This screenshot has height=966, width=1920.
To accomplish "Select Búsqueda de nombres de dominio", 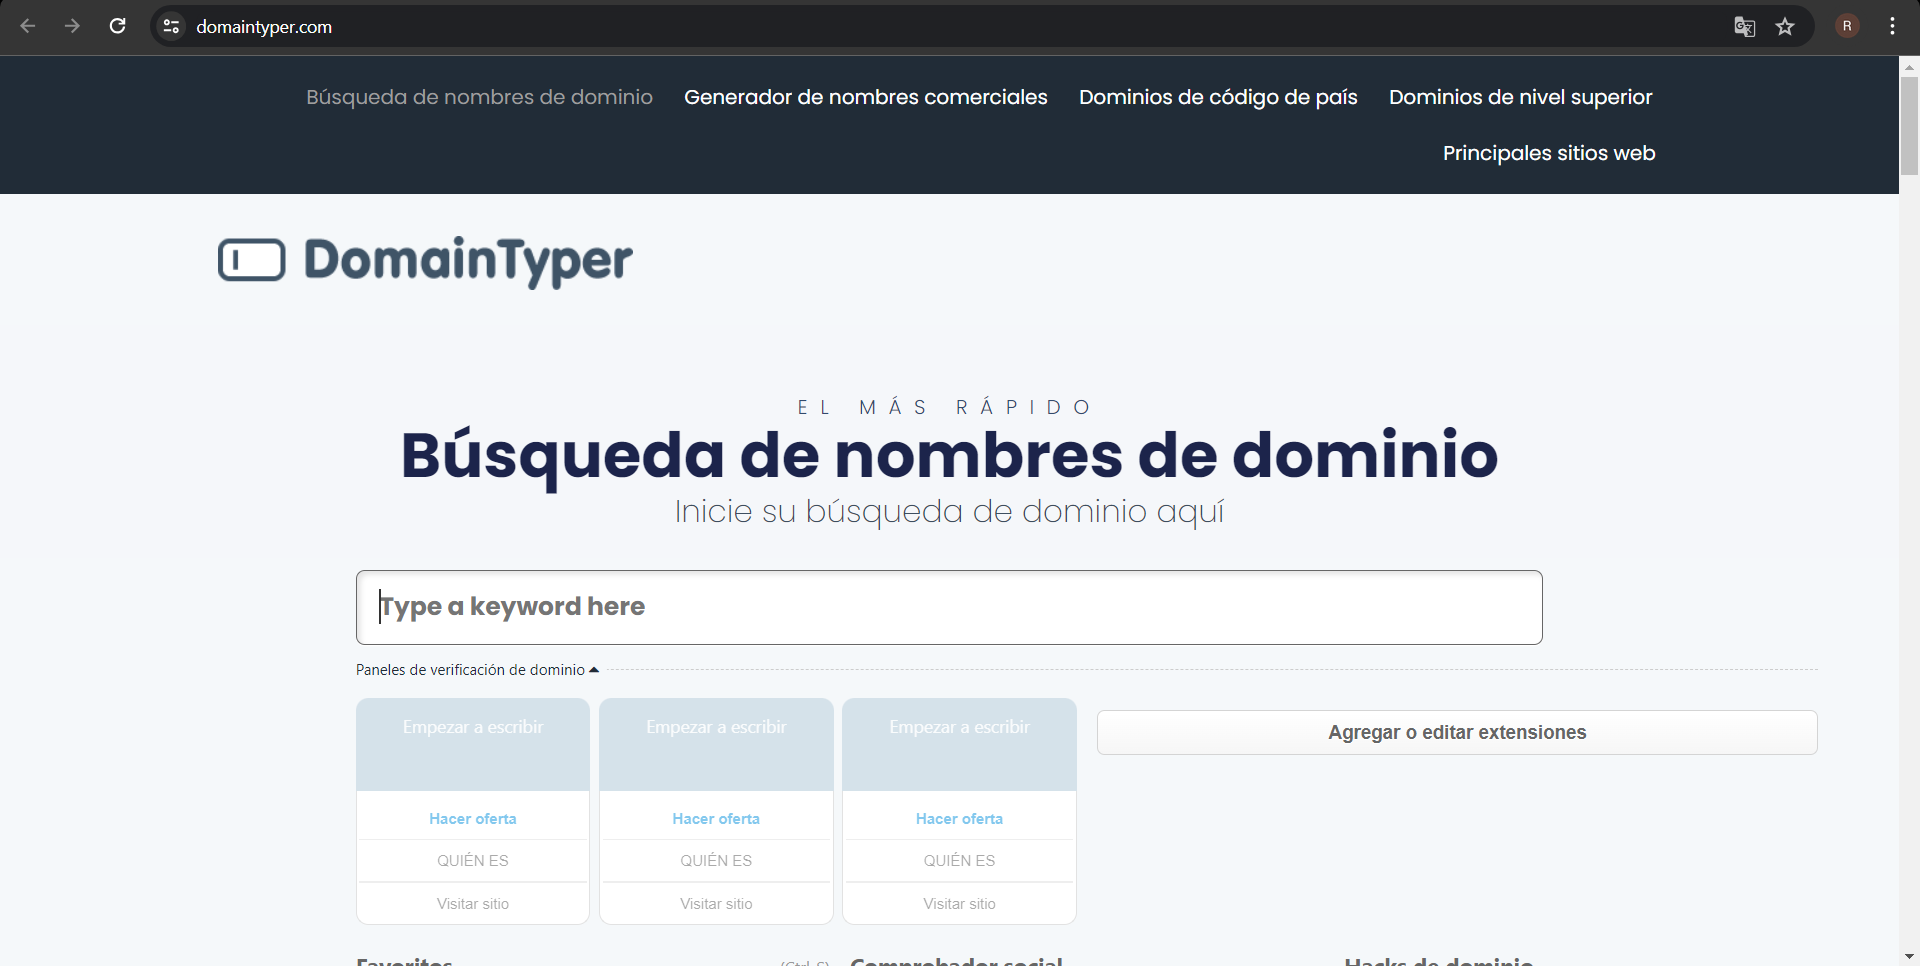I will coord(479,97).
